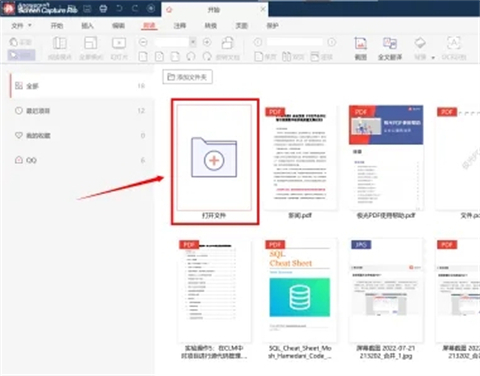Click the rotate document icon labeled 旋转文档
This screenshot has height=376, width=480.
pos(228,48)
